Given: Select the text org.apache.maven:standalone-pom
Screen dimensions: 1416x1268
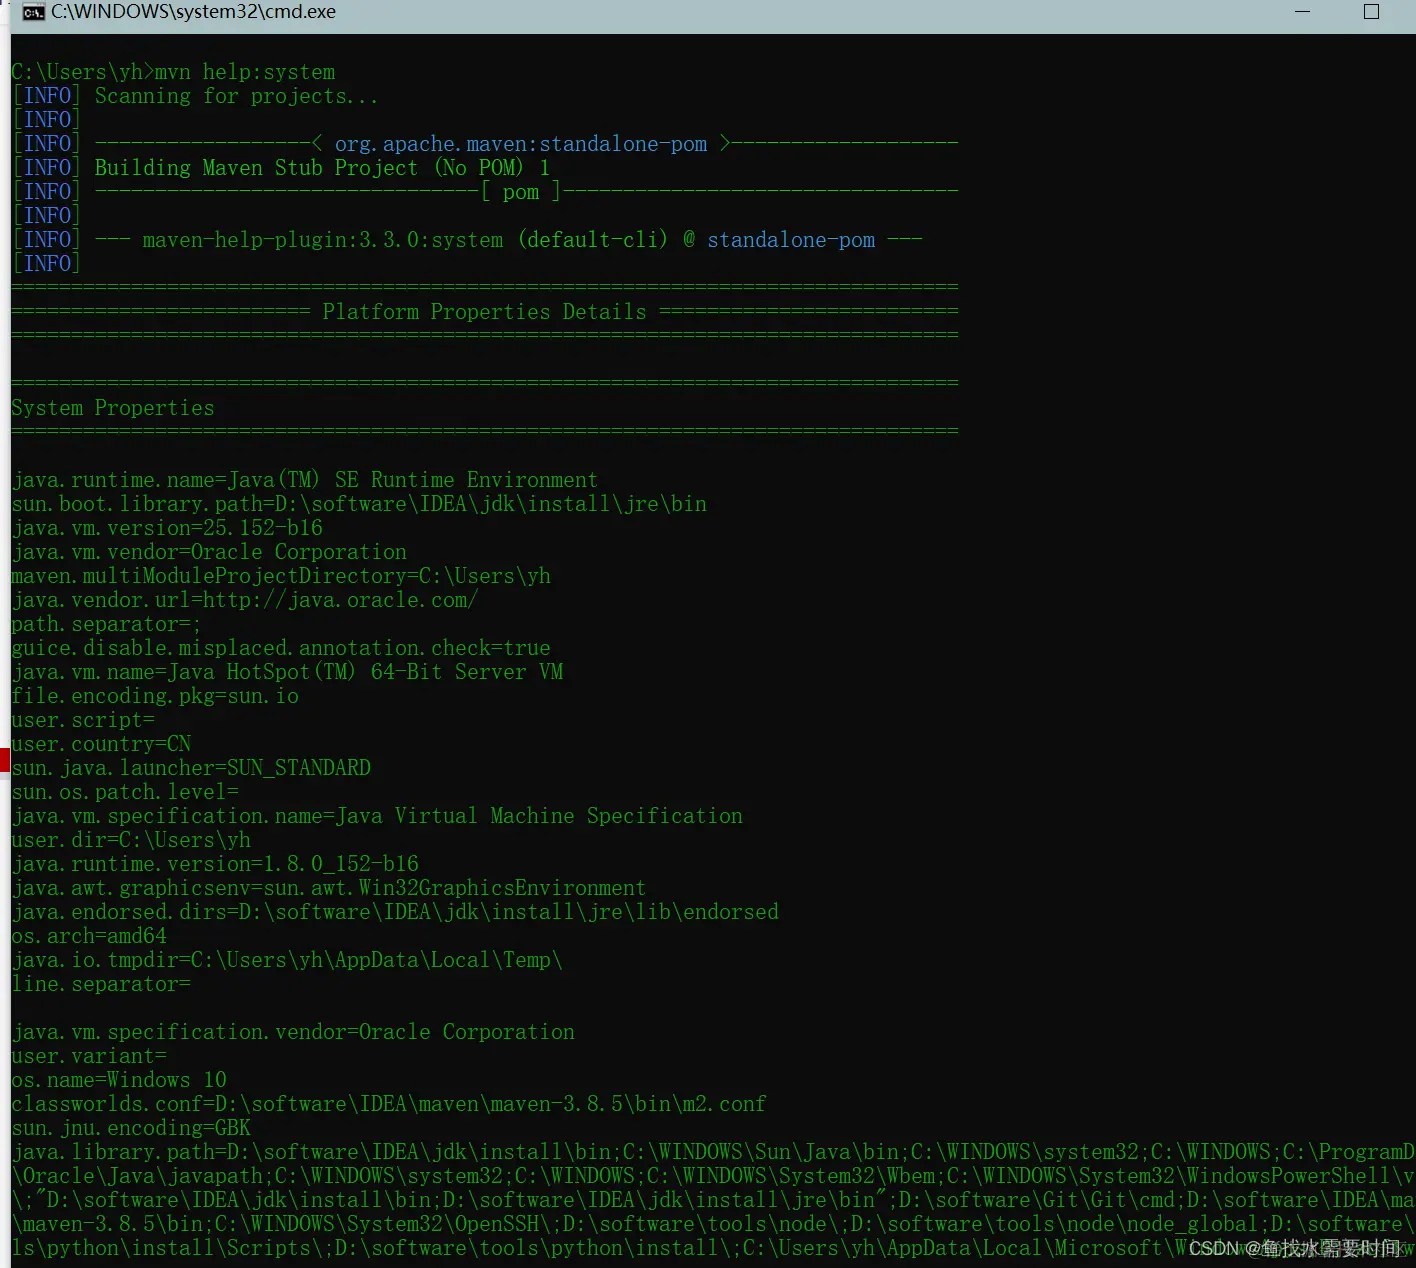Looking at the screenshot, I should click(x=521, y=144).
